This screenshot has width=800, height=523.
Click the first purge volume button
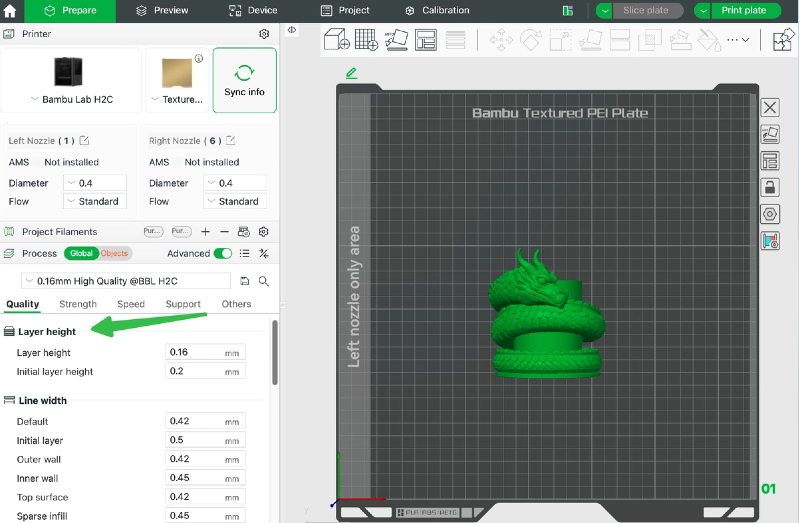coord(153,231)
